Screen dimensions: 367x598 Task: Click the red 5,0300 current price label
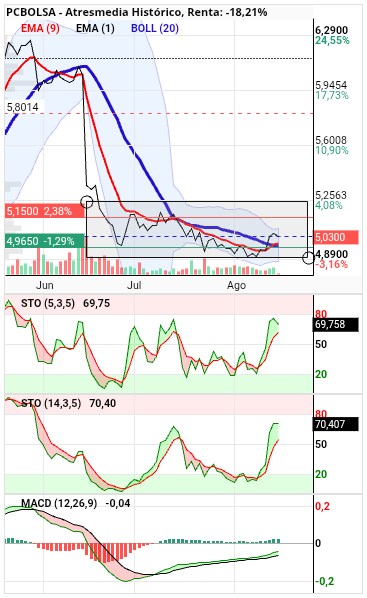(x=336, y=237)
